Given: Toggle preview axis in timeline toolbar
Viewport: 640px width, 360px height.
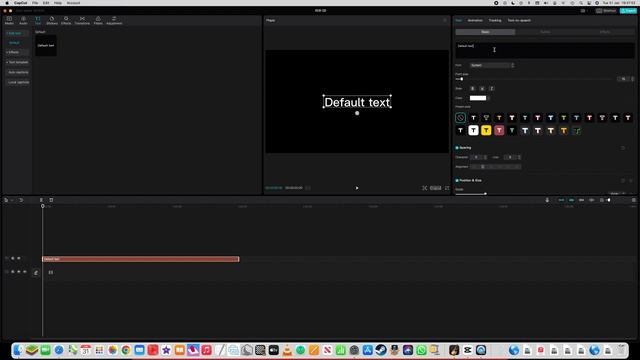Looking at the screenshot, I should click(x=591, y=200).
